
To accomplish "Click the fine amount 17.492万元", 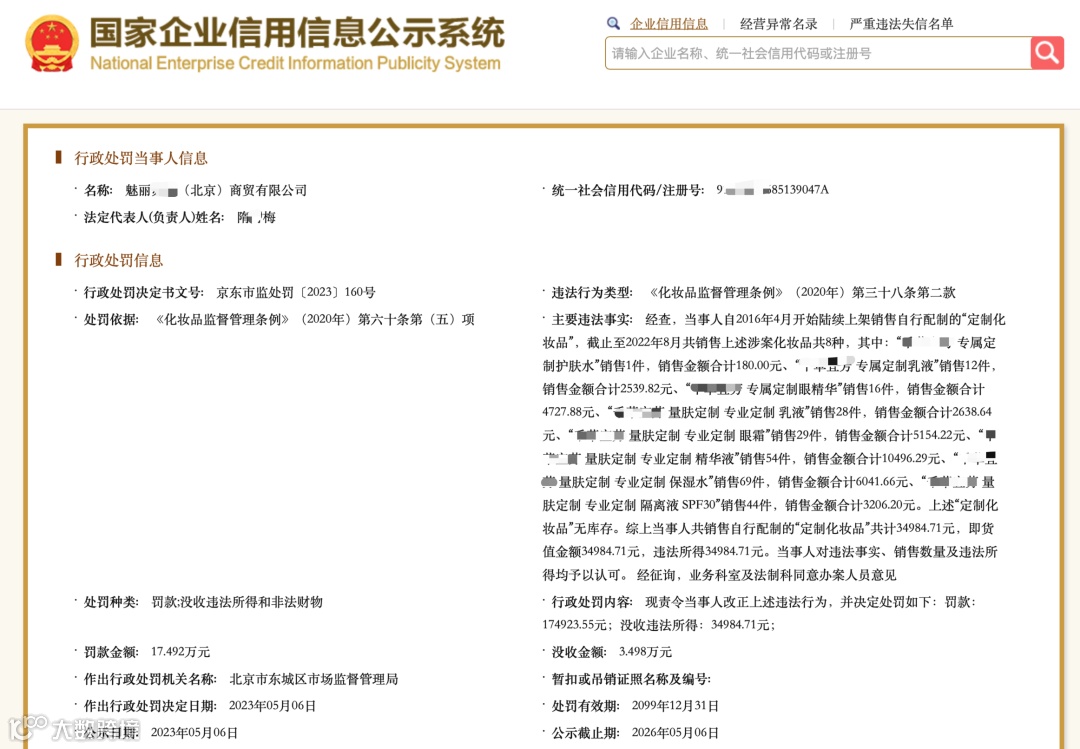I will click(180, 651).
